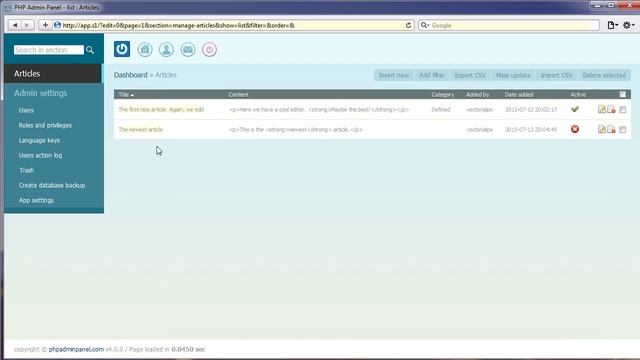Viewport: 640px width, 360px height.
Task: Open 'The newest article' title link
Action: coord(140,129)
